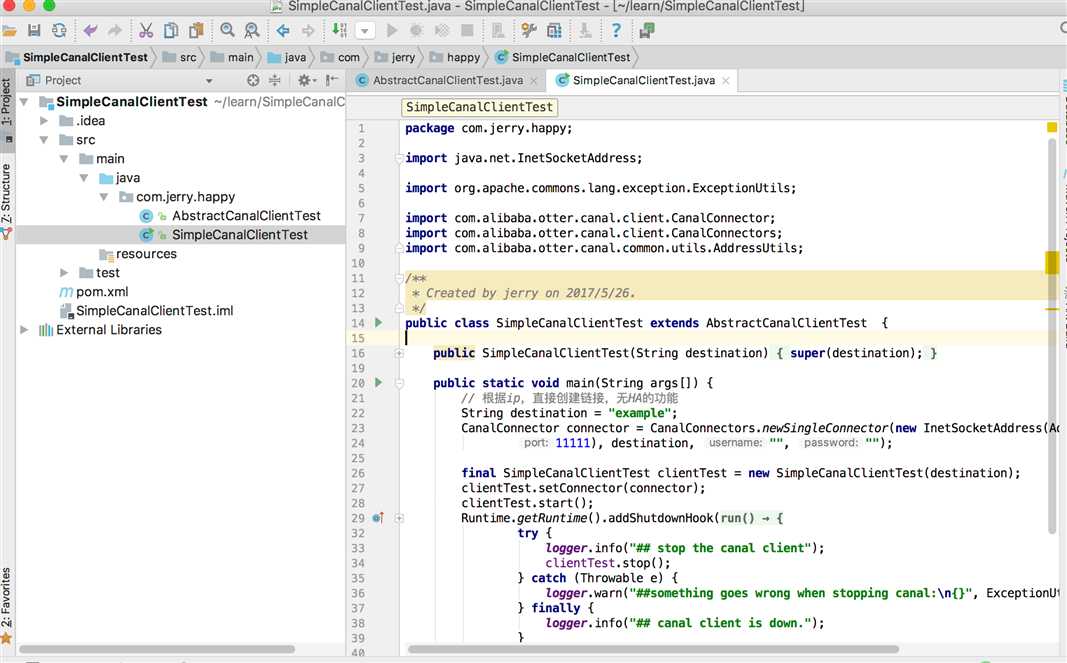Click the main breadcrumb in navigation bar
Image resolution: width=1067 pixels, height=663 pixels.
coord(232,57)
